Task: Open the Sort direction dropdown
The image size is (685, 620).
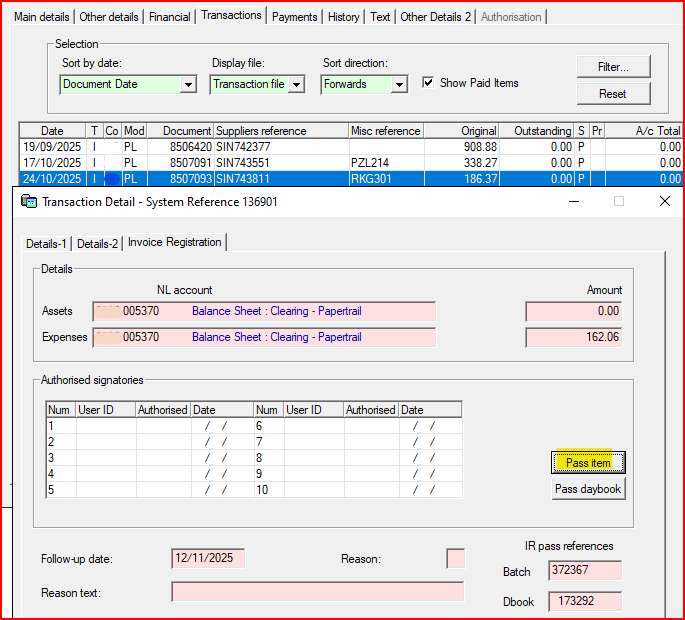Action: click(399, 85)
